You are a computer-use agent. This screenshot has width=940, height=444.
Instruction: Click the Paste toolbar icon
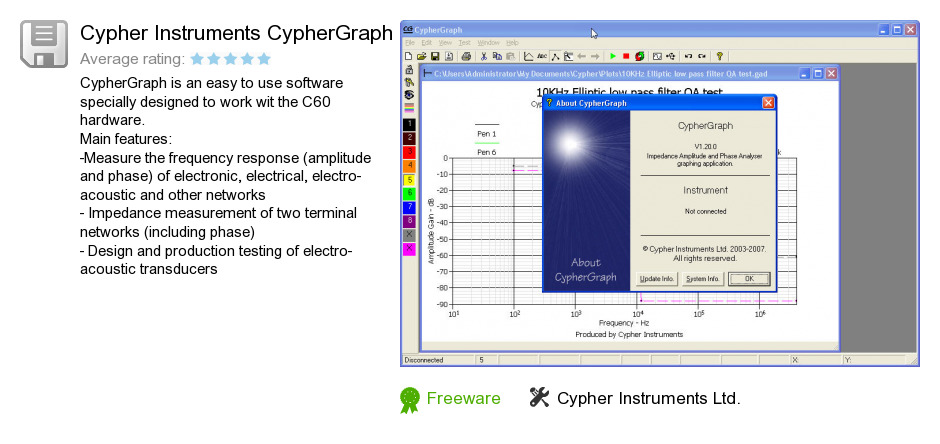(510, 56)
